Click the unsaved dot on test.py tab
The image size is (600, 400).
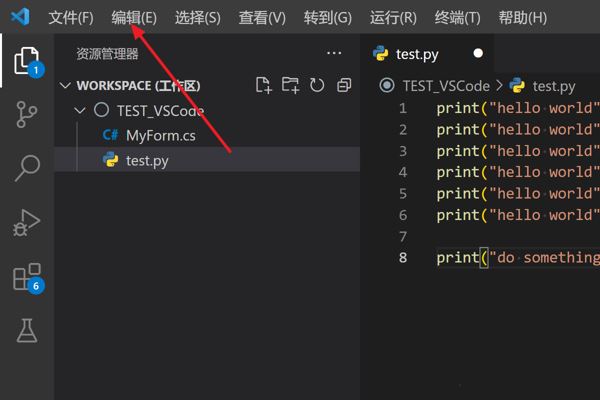tap(478, 54)
